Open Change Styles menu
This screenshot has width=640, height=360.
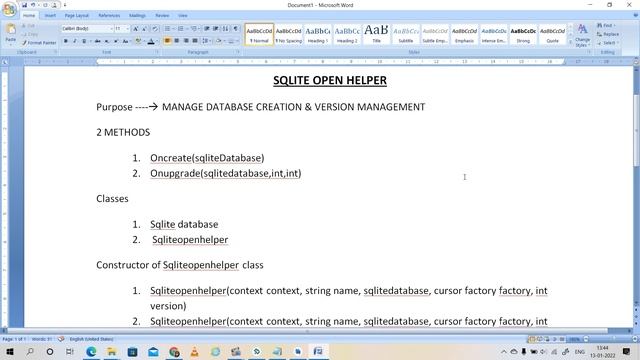(582, 36)
